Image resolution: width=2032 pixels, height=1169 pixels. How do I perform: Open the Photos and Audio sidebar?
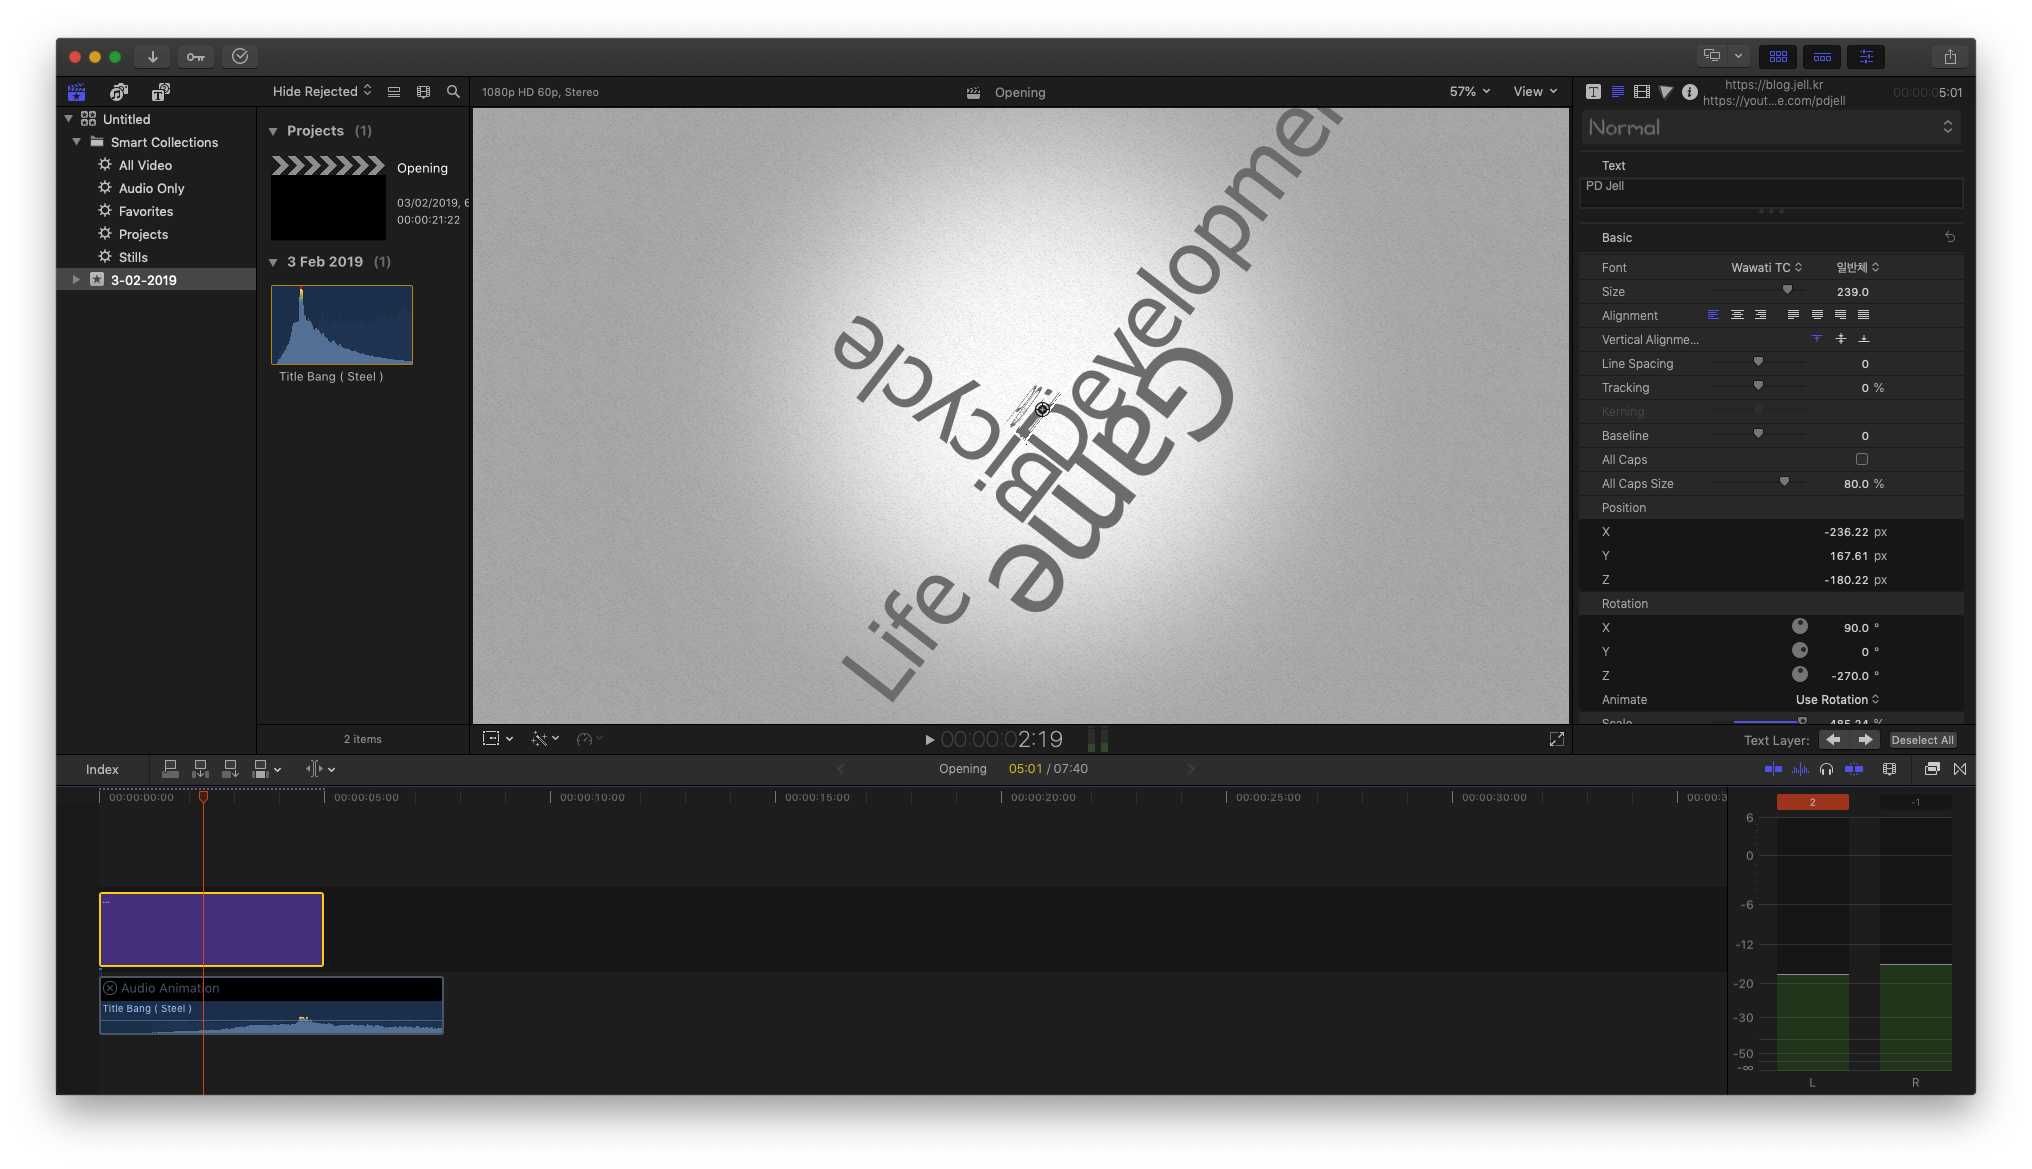(x=119, y=92)
